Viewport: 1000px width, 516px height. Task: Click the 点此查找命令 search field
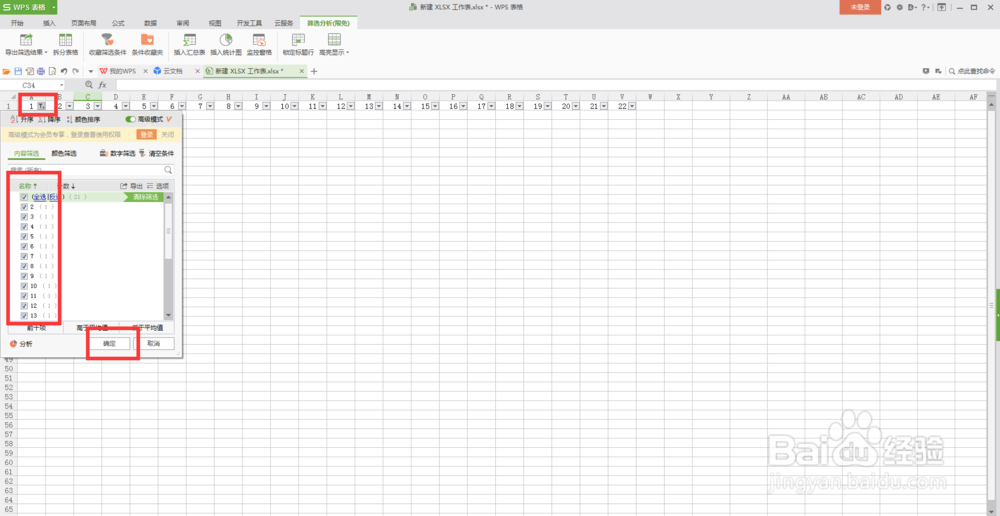click(971, 71)
